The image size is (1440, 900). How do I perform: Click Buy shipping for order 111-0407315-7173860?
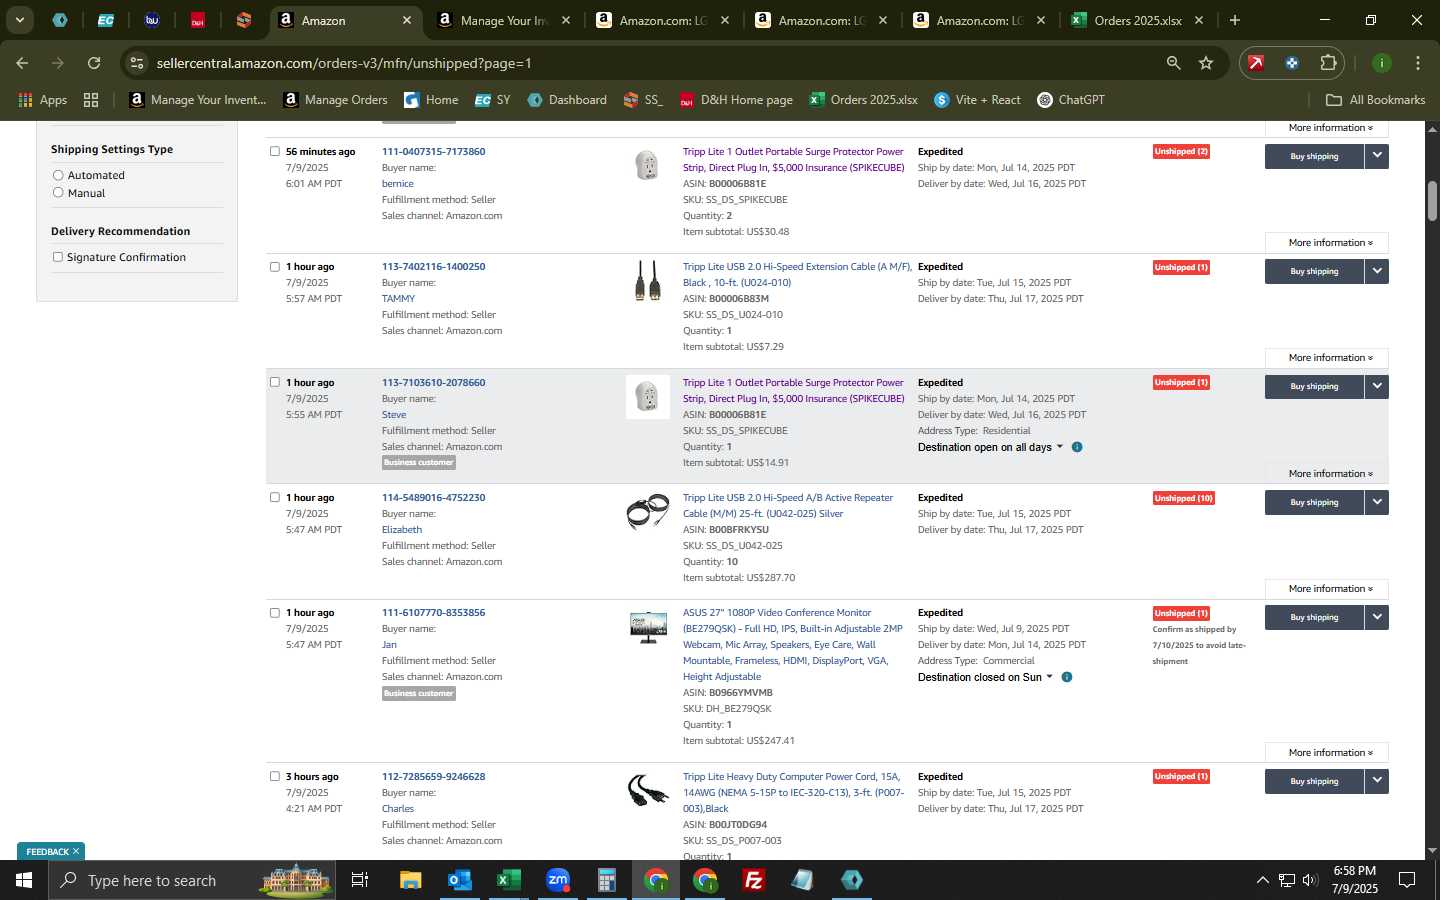tap(1314, 156)
